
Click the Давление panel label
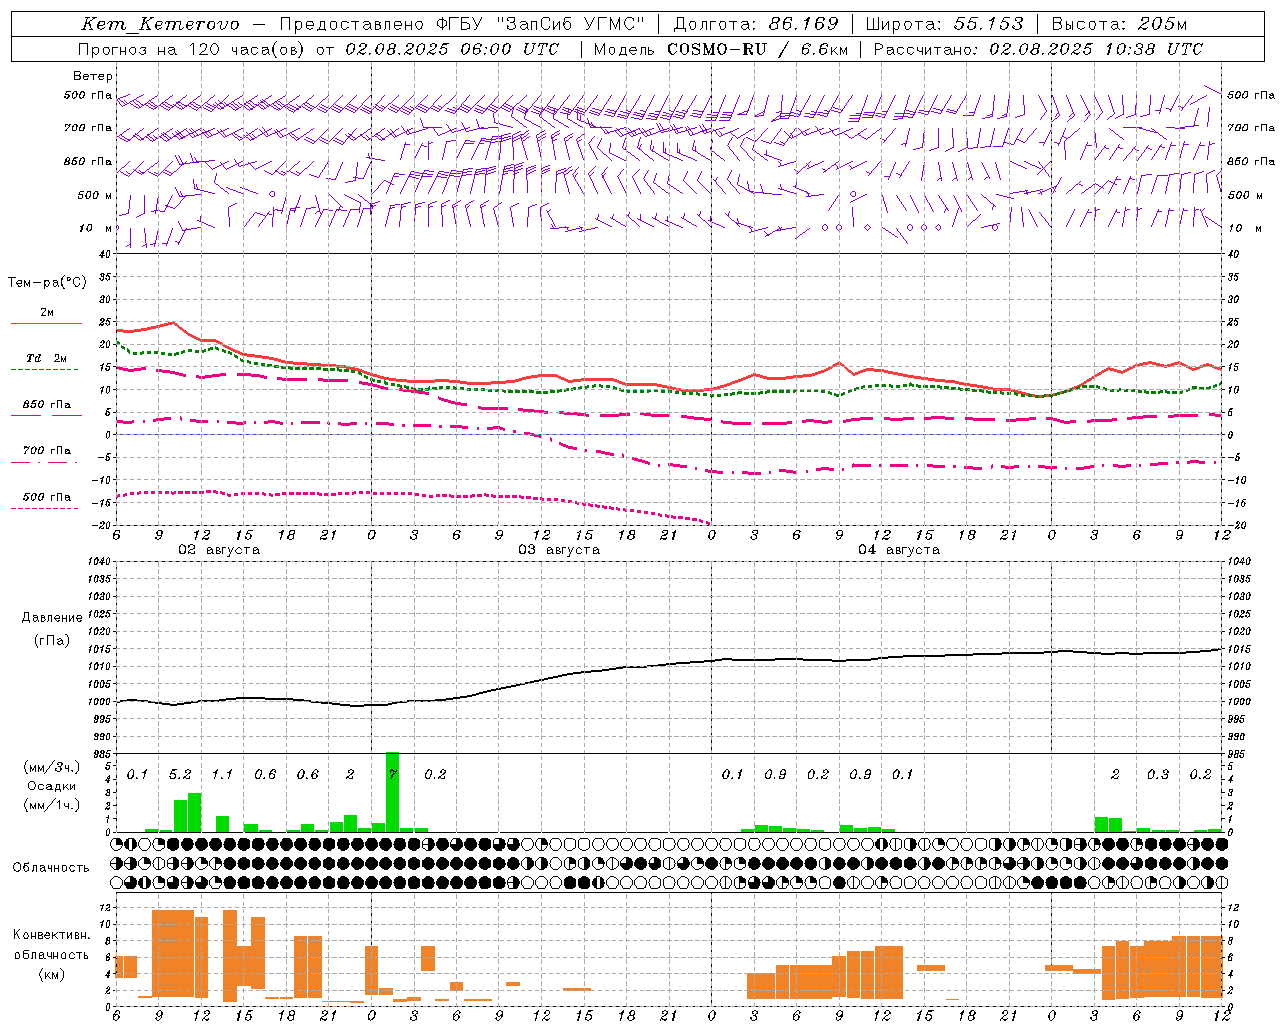pos(51,618)
